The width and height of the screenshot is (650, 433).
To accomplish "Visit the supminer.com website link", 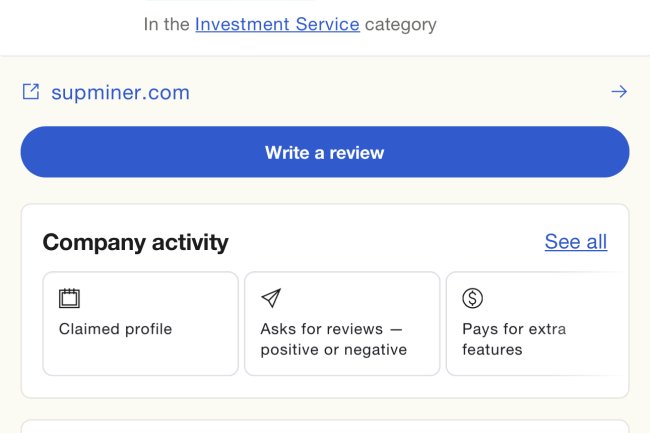I will (120, 93).
